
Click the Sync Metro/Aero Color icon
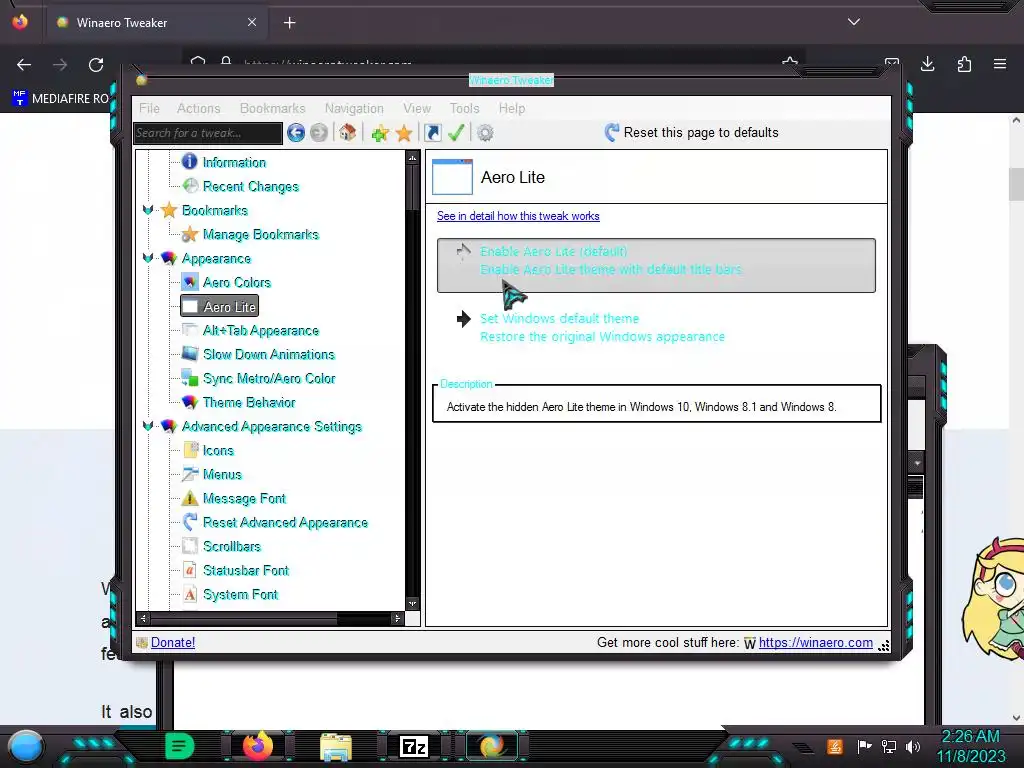click(190, 377)
